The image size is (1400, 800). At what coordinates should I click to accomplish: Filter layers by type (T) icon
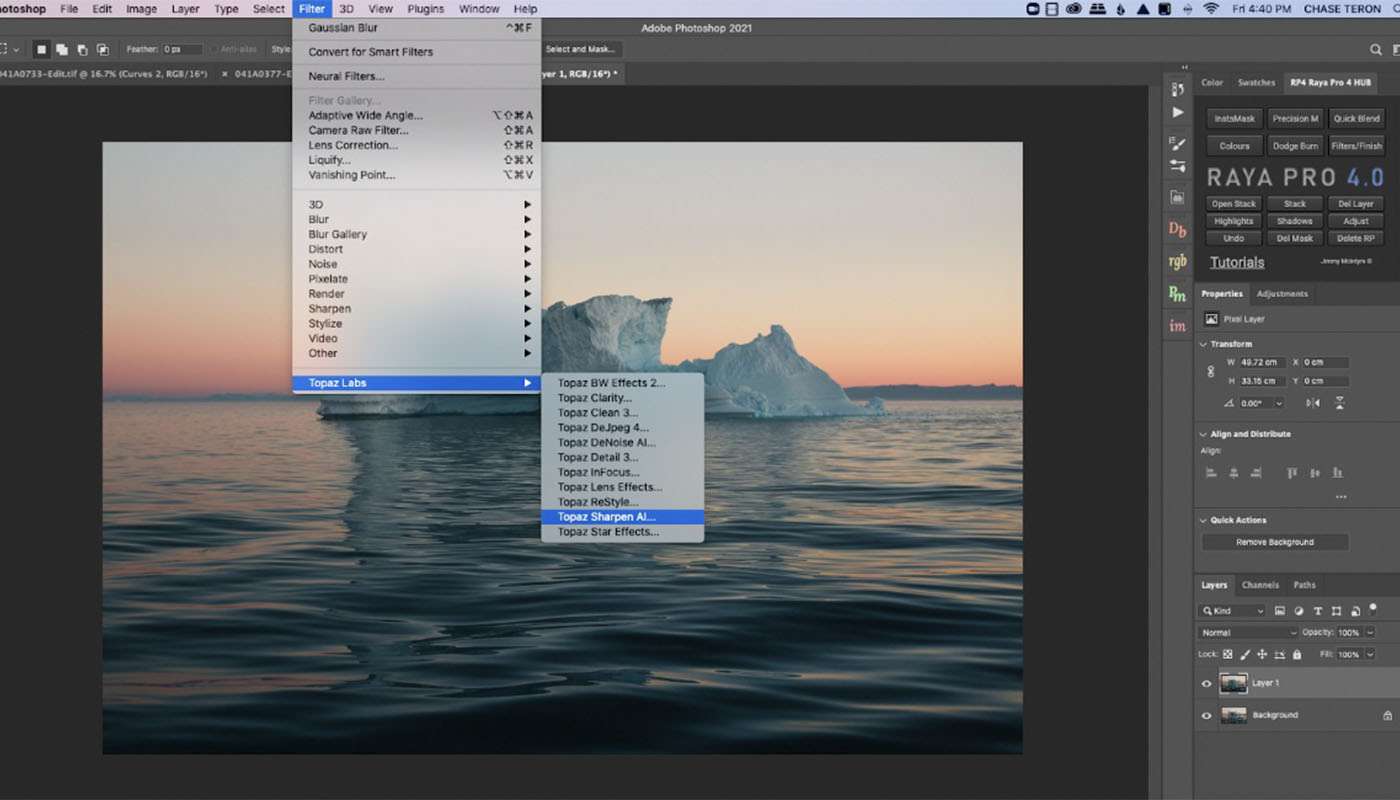pyautogui.click(x=1317, y=611)
